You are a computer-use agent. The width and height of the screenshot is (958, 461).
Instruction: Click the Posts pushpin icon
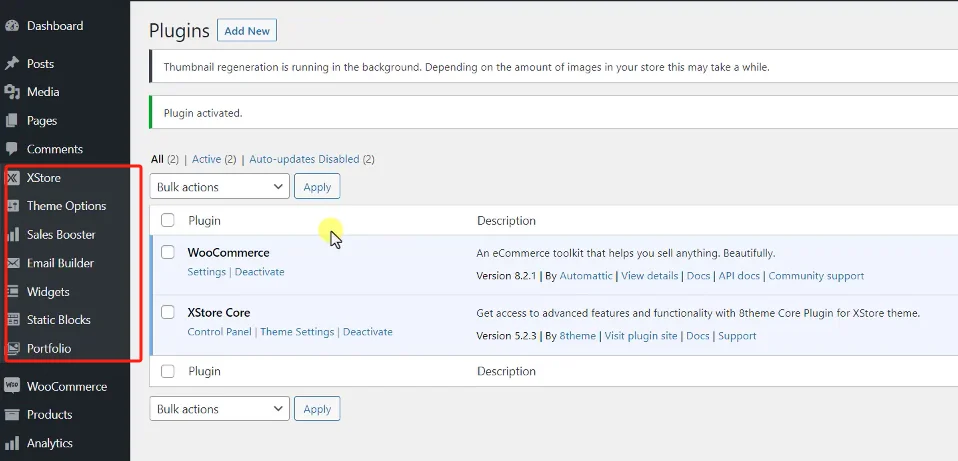coord(12,64)
